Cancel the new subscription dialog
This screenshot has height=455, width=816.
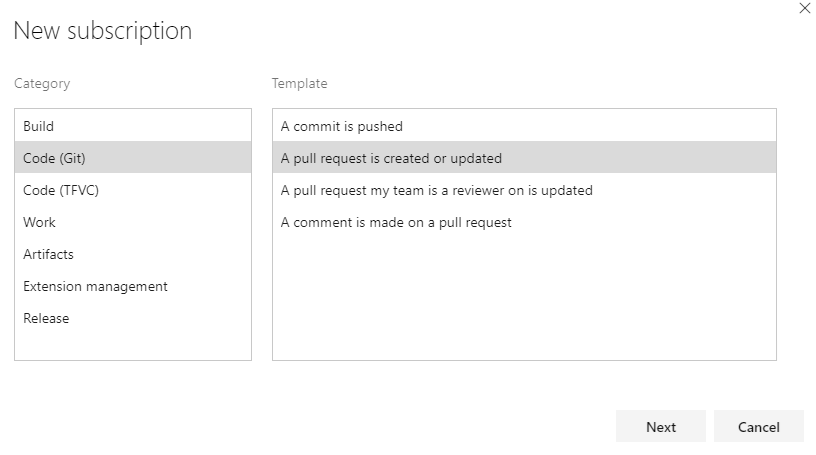click(759, 427)
